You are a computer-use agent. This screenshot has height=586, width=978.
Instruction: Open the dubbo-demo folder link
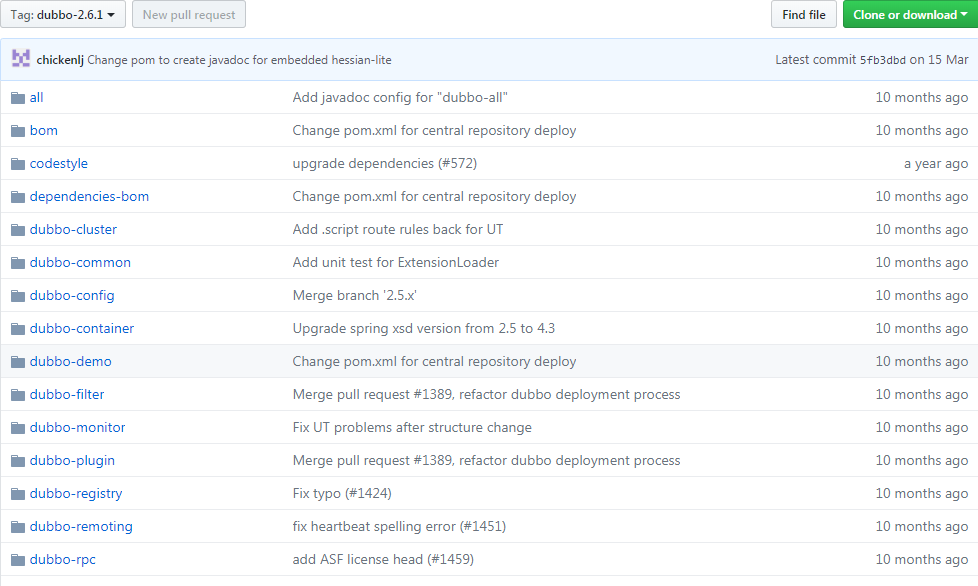click(70, 362)
